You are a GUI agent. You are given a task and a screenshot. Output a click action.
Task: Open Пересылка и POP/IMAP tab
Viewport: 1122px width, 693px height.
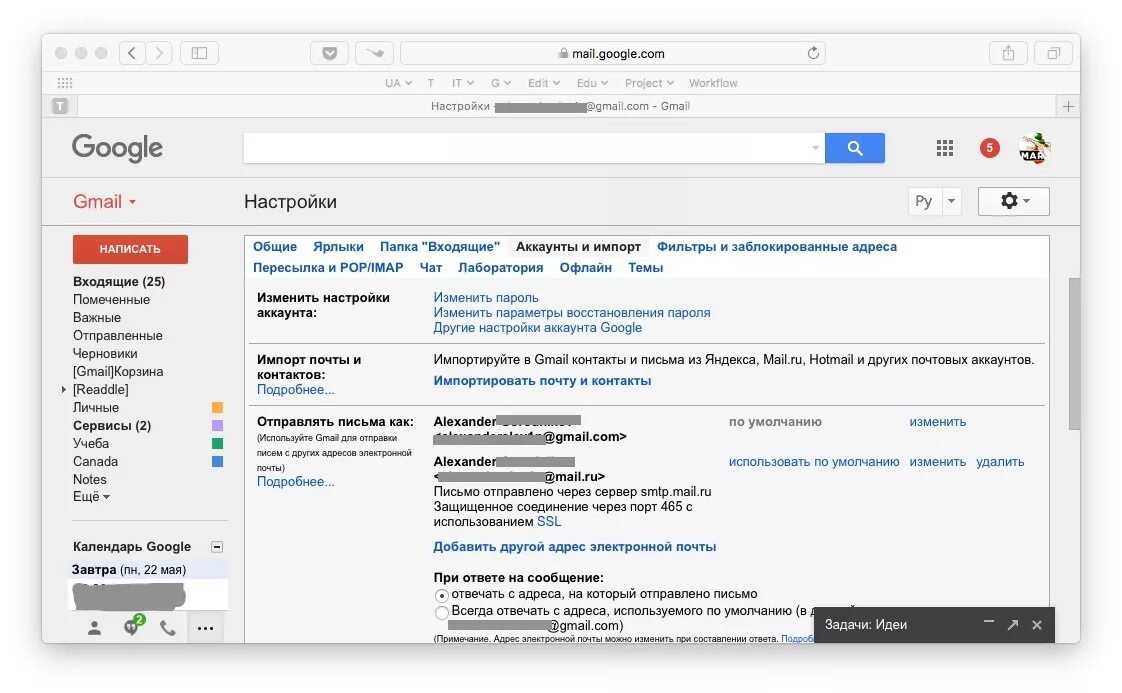[x=328, y=268]
